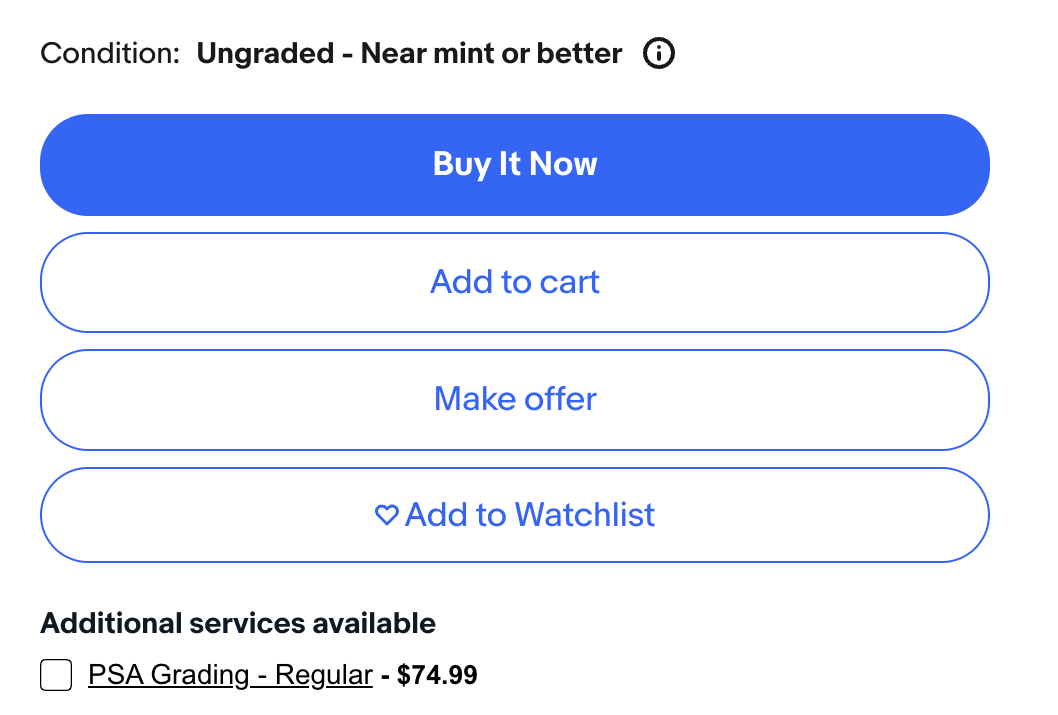Click the heart icon on Watchlist button
The image size is (1058, 715).
pos(386,516)
